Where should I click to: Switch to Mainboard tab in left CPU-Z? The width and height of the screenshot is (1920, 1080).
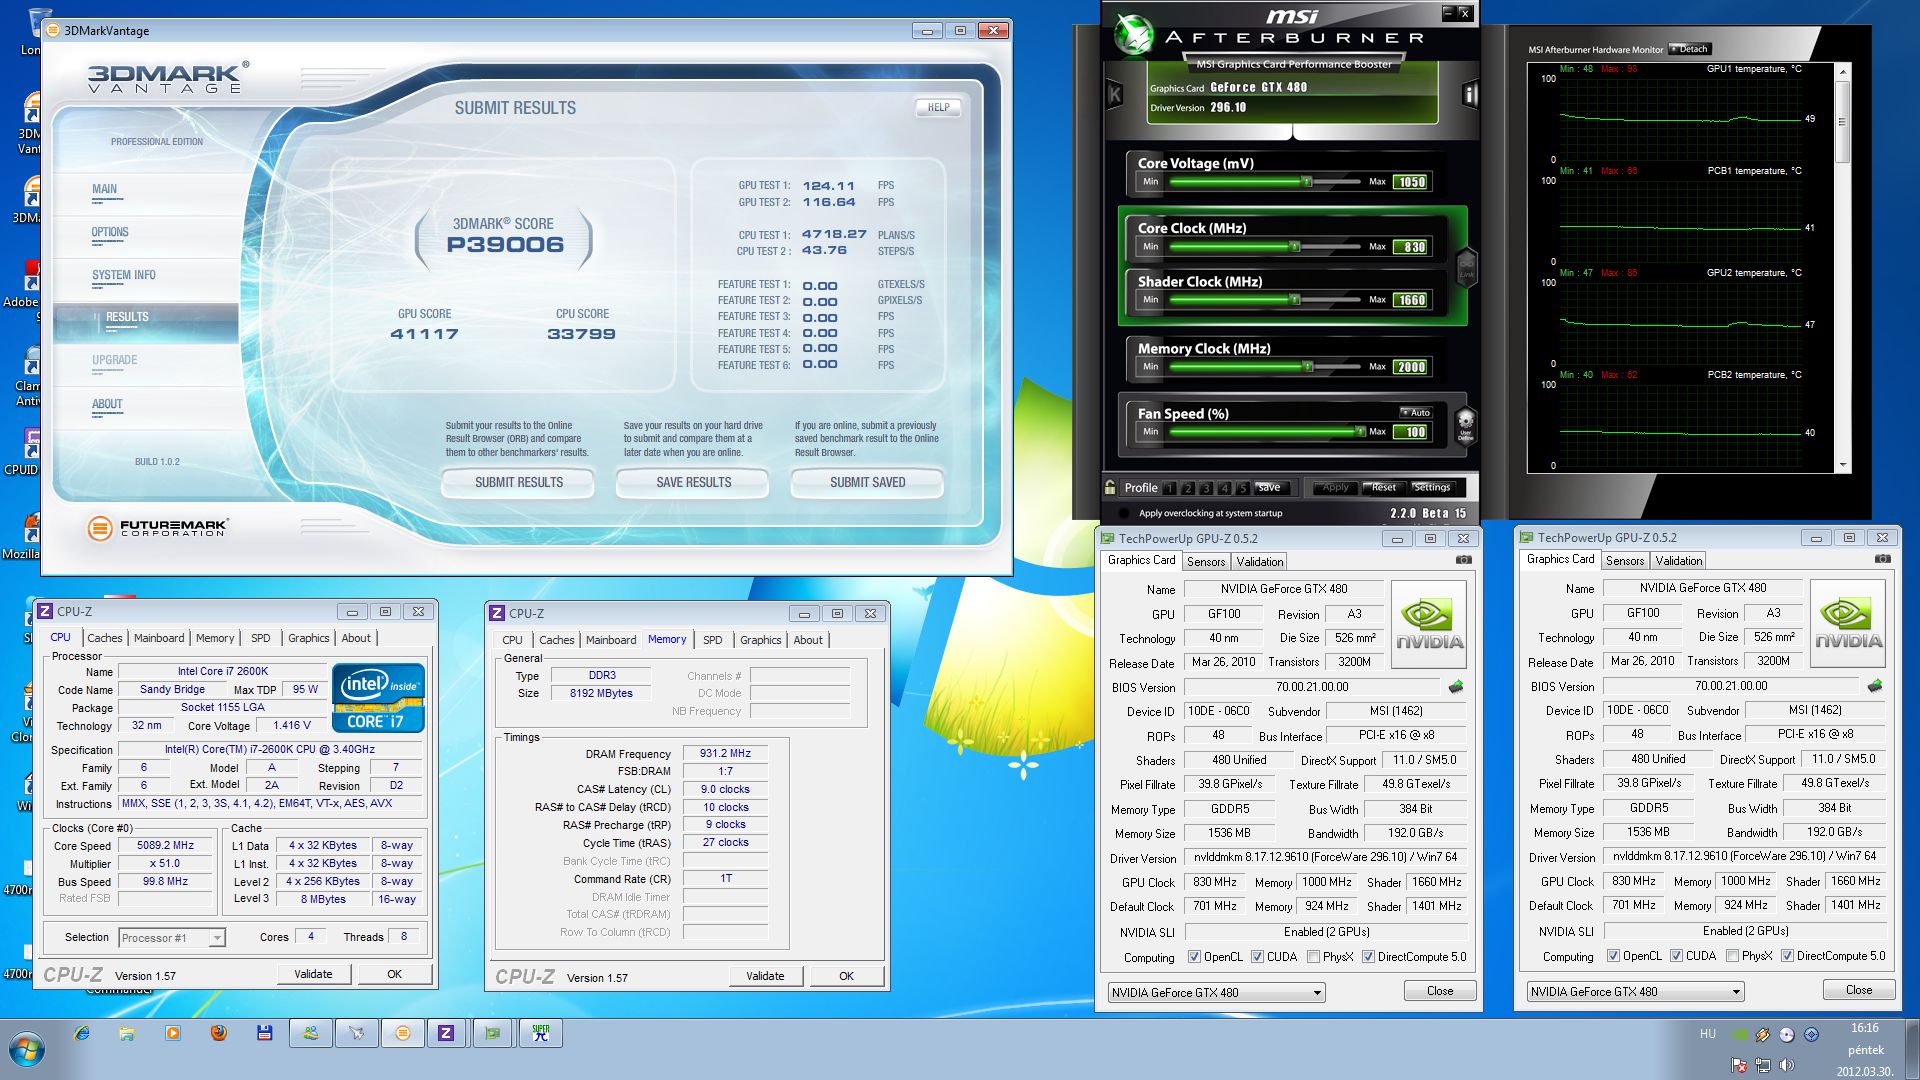pos(159,638)
